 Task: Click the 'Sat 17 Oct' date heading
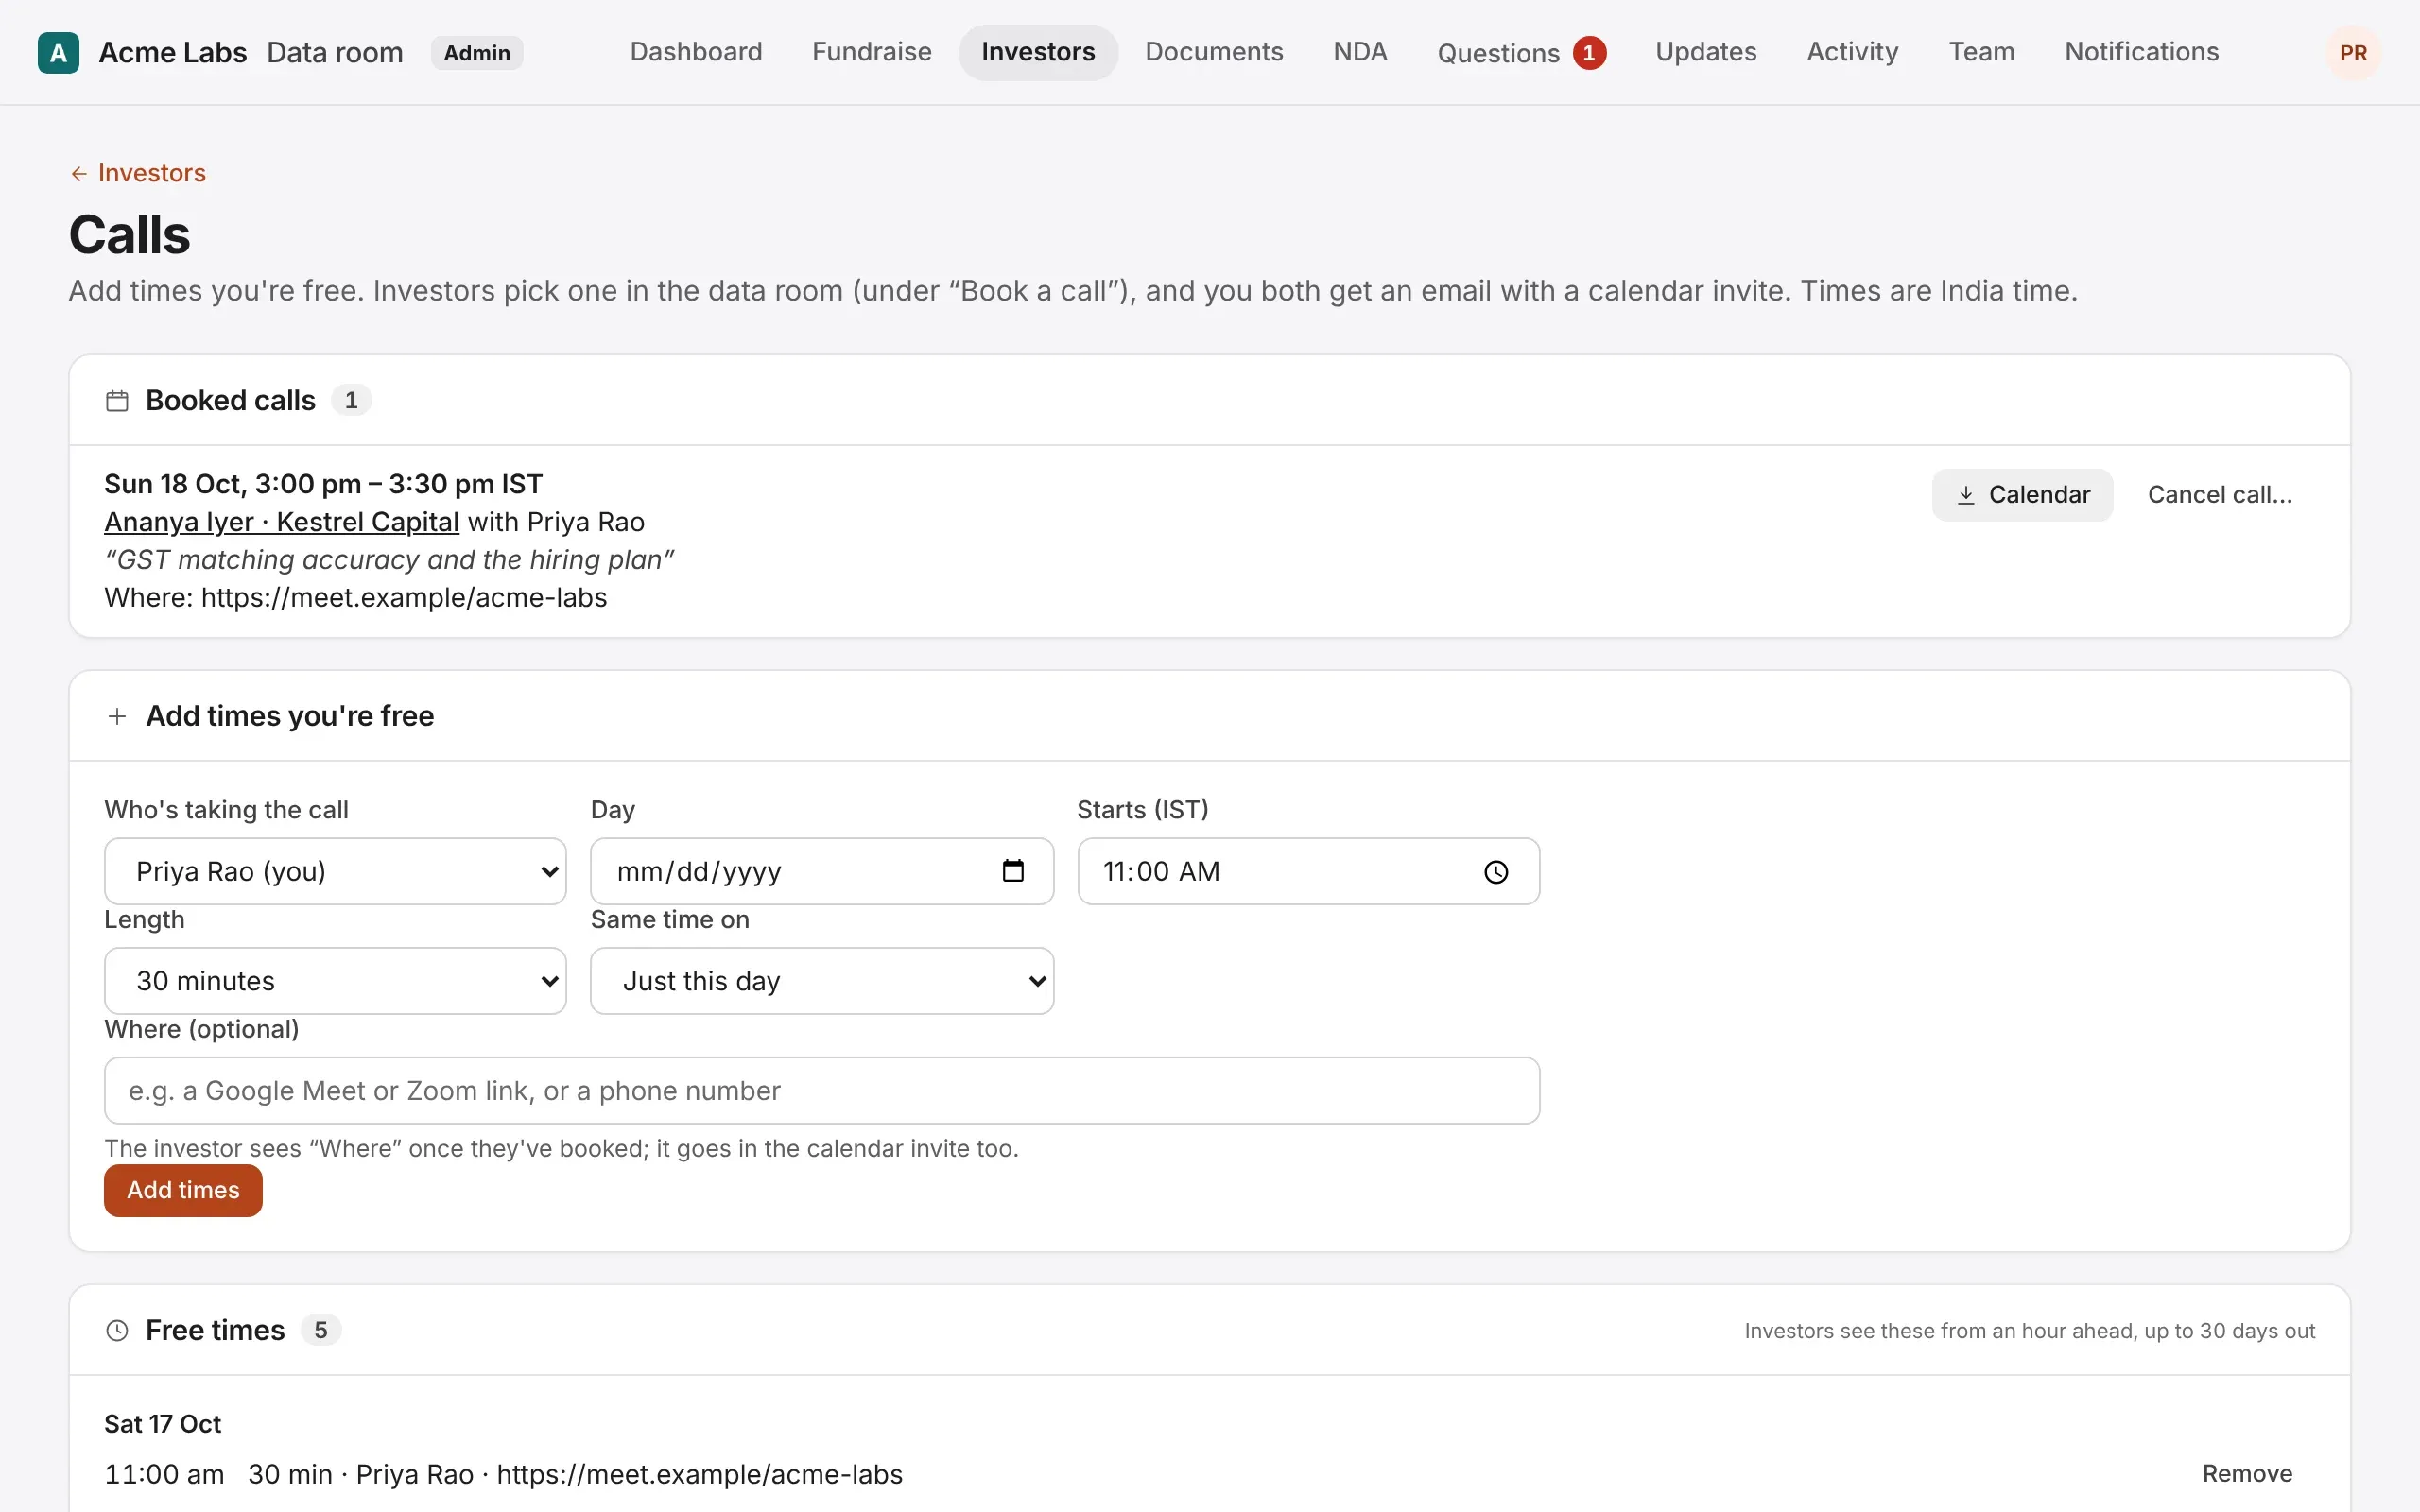163,1424
